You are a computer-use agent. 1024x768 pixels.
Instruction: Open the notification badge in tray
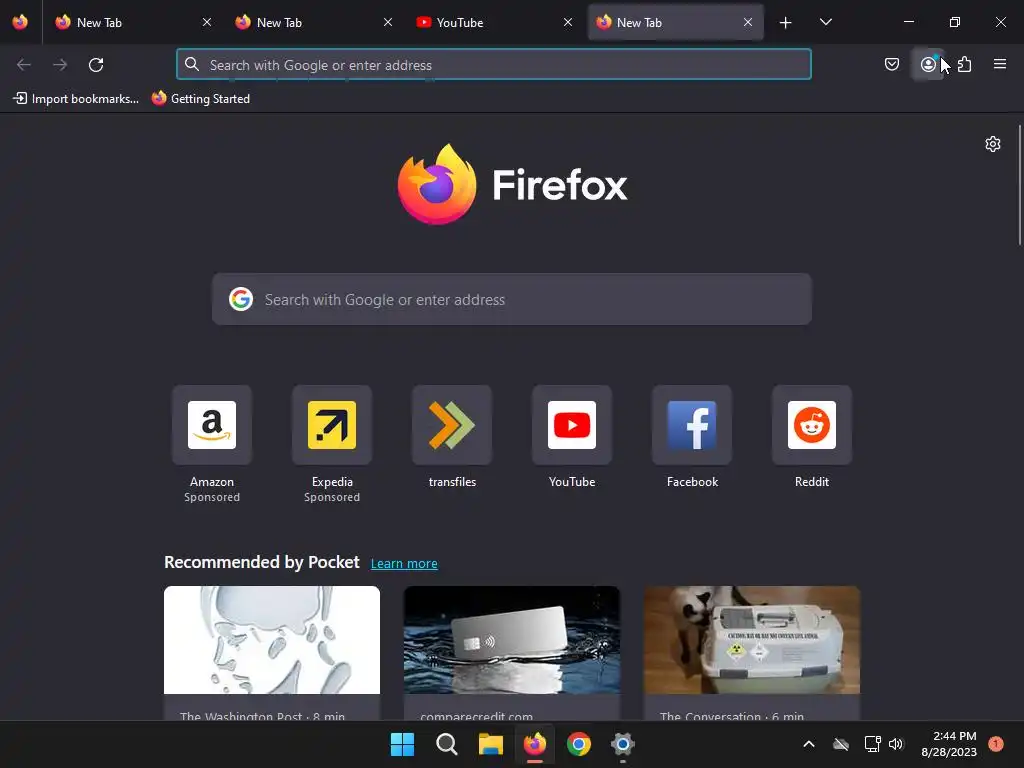pos(996,744)
